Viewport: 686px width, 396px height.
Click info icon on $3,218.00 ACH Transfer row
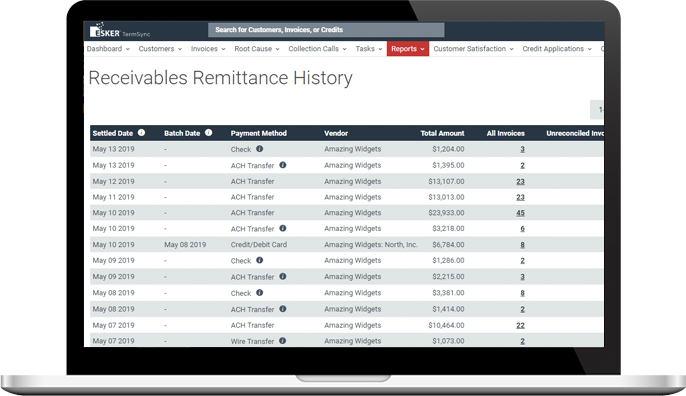[x=283, y=228]
